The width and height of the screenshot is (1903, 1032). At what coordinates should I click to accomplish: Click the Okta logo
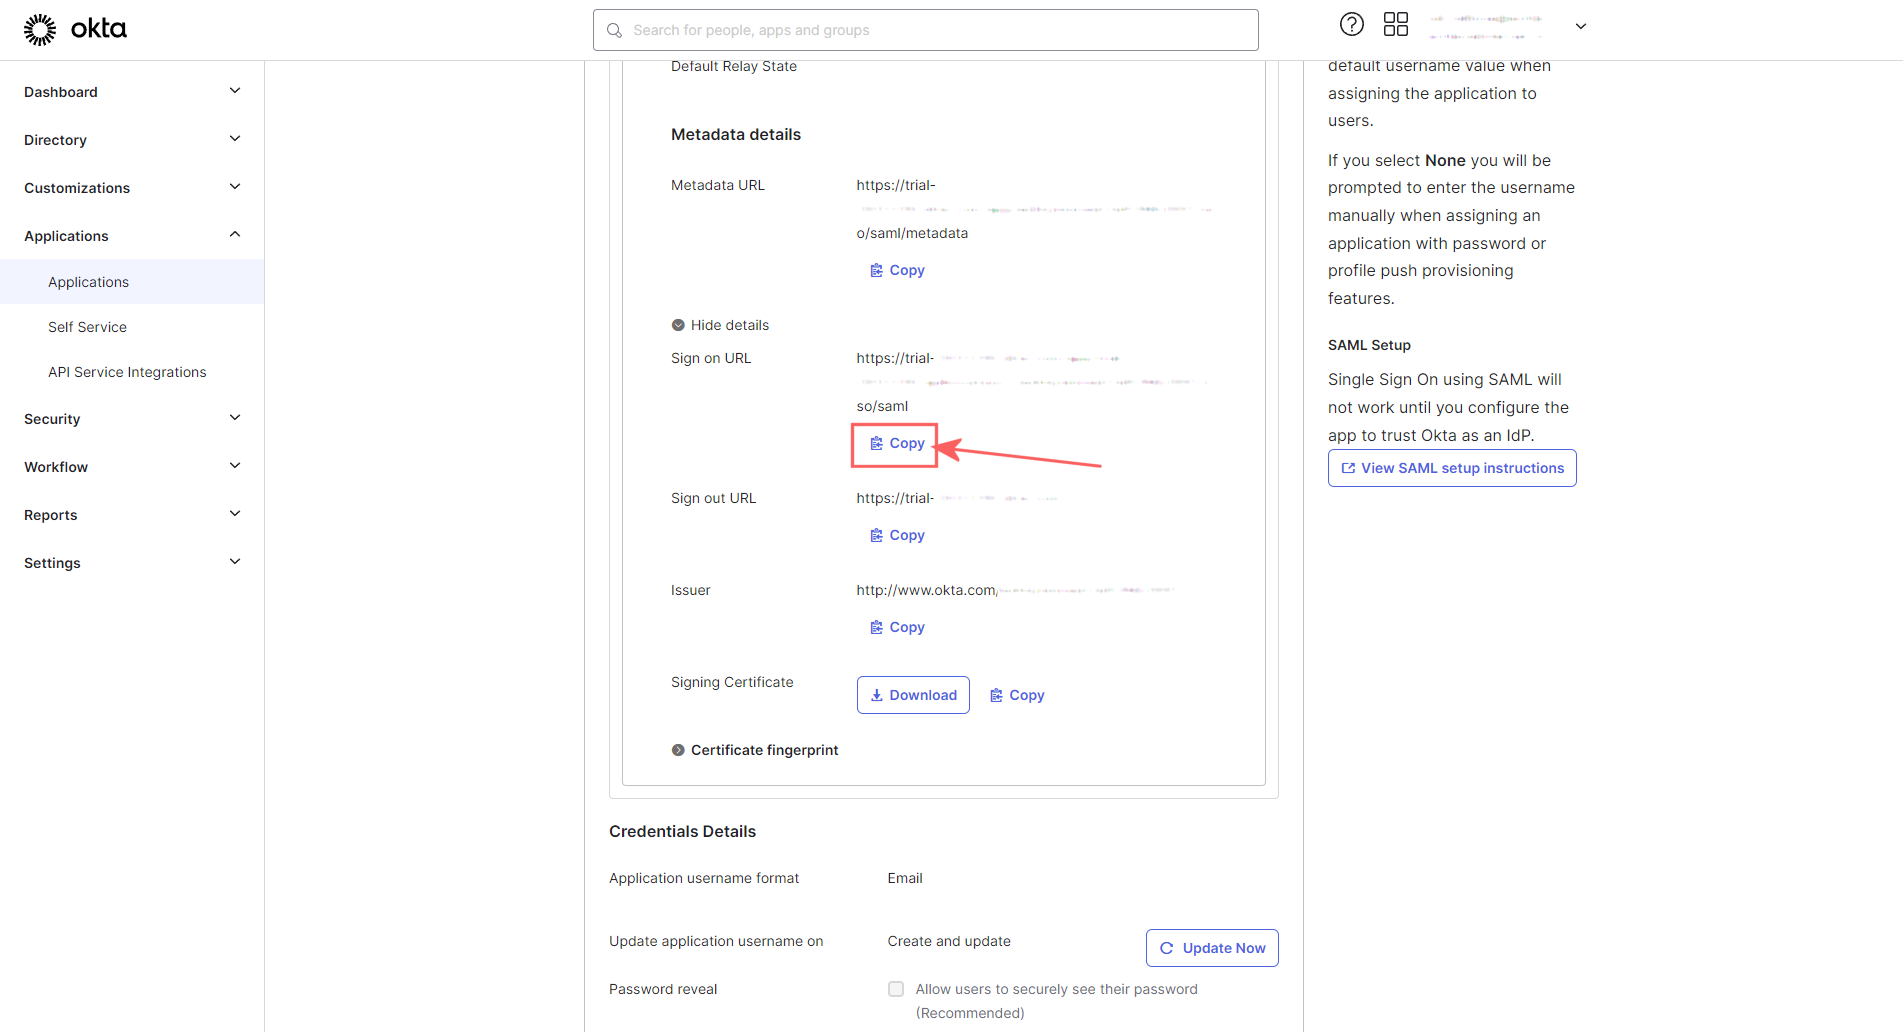pyautogui.click(x=75, y=29)
